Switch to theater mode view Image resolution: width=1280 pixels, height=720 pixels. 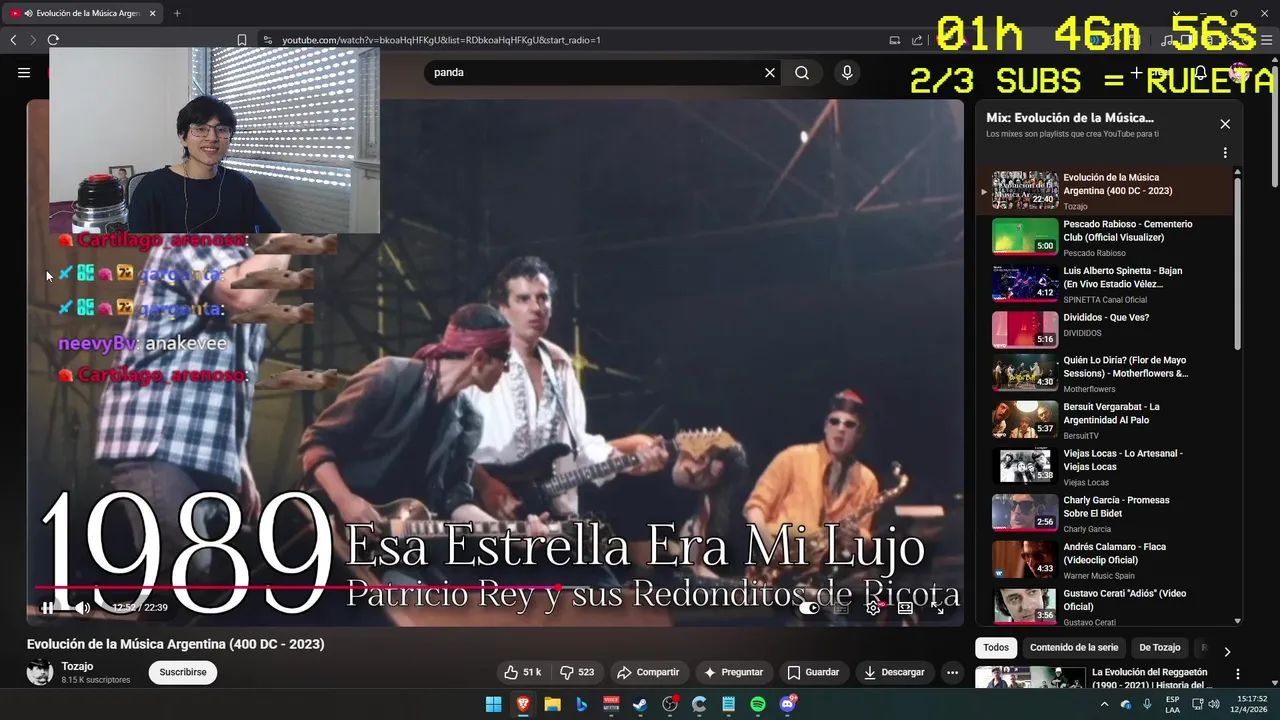pyautogui.click(x=905, y=607)
